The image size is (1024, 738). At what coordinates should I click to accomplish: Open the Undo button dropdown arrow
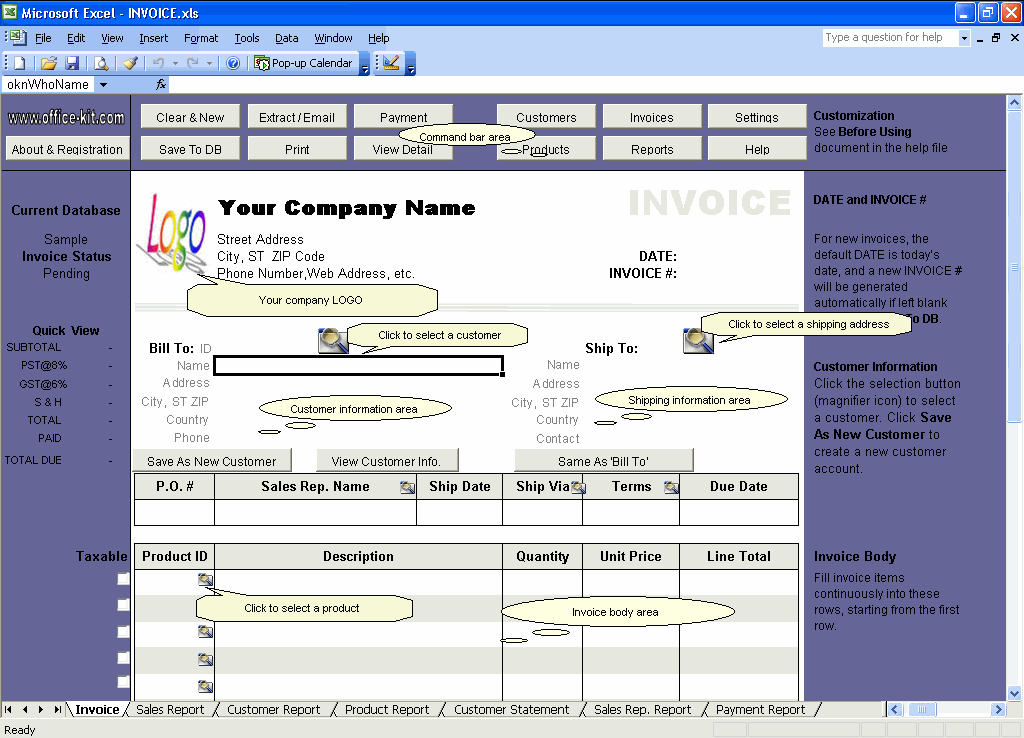coord(175,62)
